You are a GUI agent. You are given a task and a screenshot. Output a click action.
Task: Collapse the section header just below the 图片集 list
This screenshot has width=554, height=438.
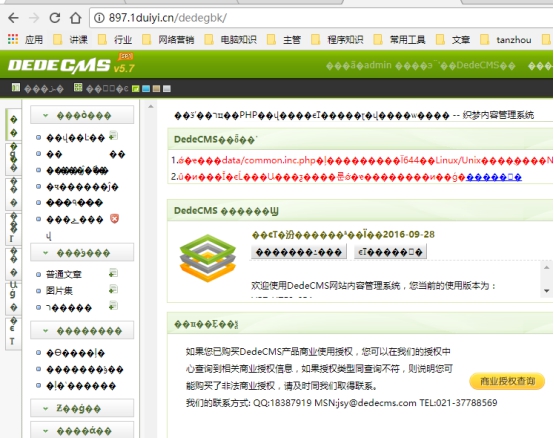(x=82, y=331)
